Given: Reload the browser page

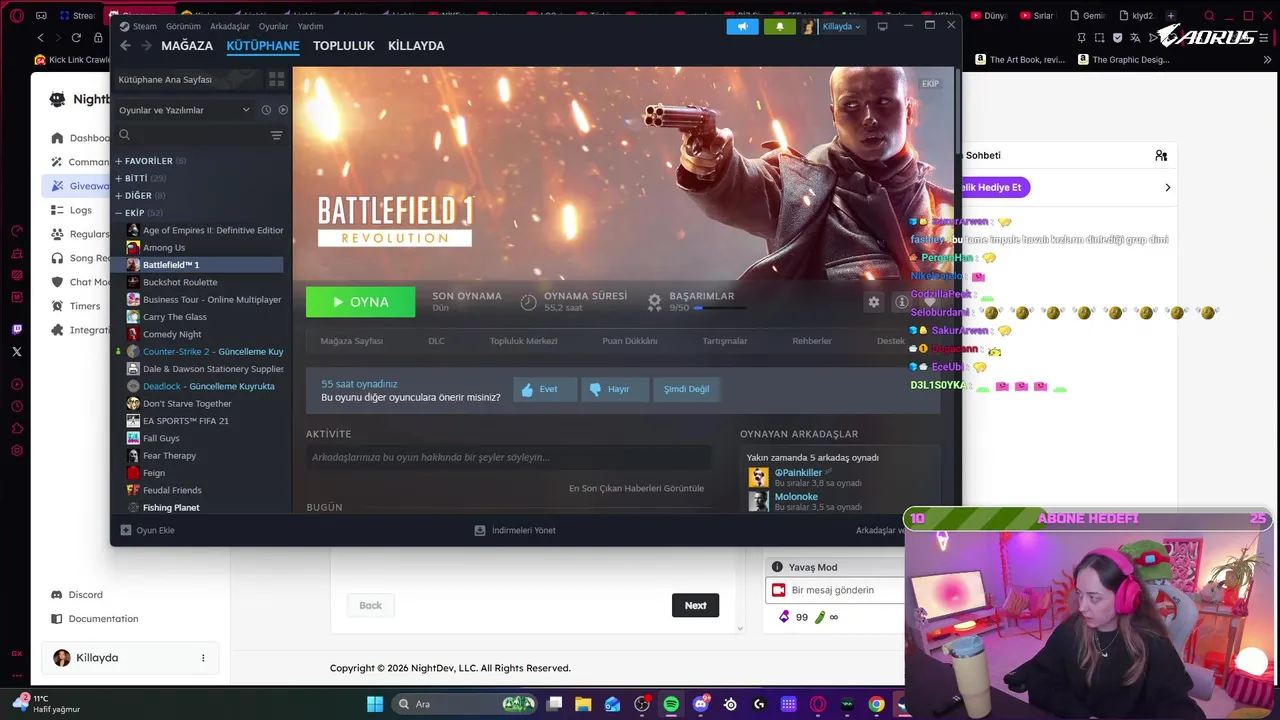Looking at the screenshot, I should (x=76, y=37).
